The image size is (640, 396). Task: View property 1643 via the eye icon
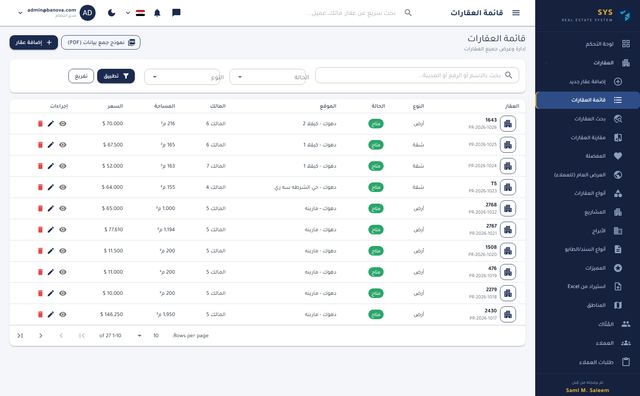coord(62,123)
